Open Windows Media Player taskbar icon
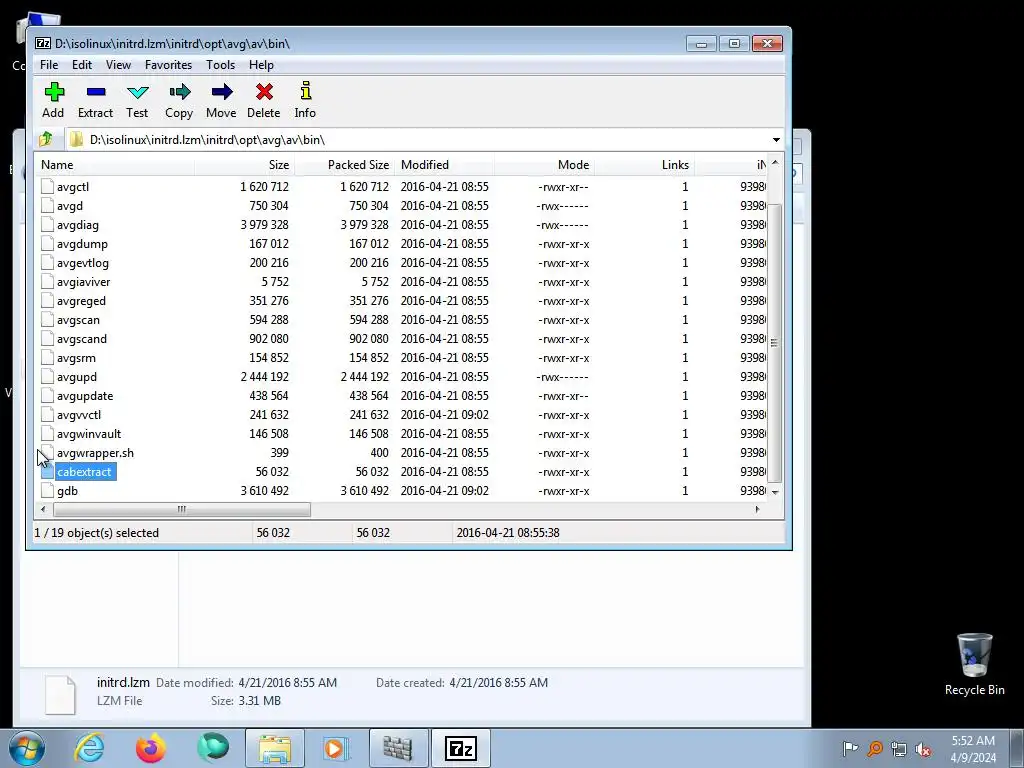 336,748
